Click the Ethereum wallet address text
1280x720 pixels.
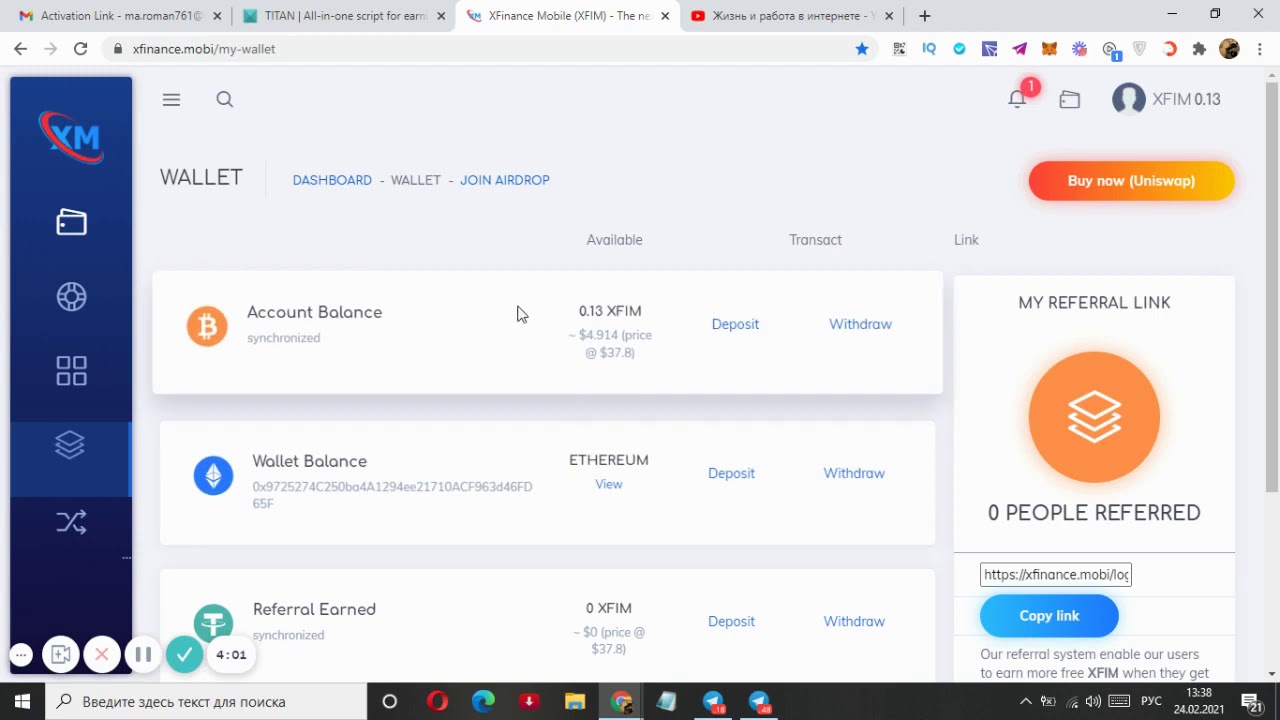coord(392,495)
